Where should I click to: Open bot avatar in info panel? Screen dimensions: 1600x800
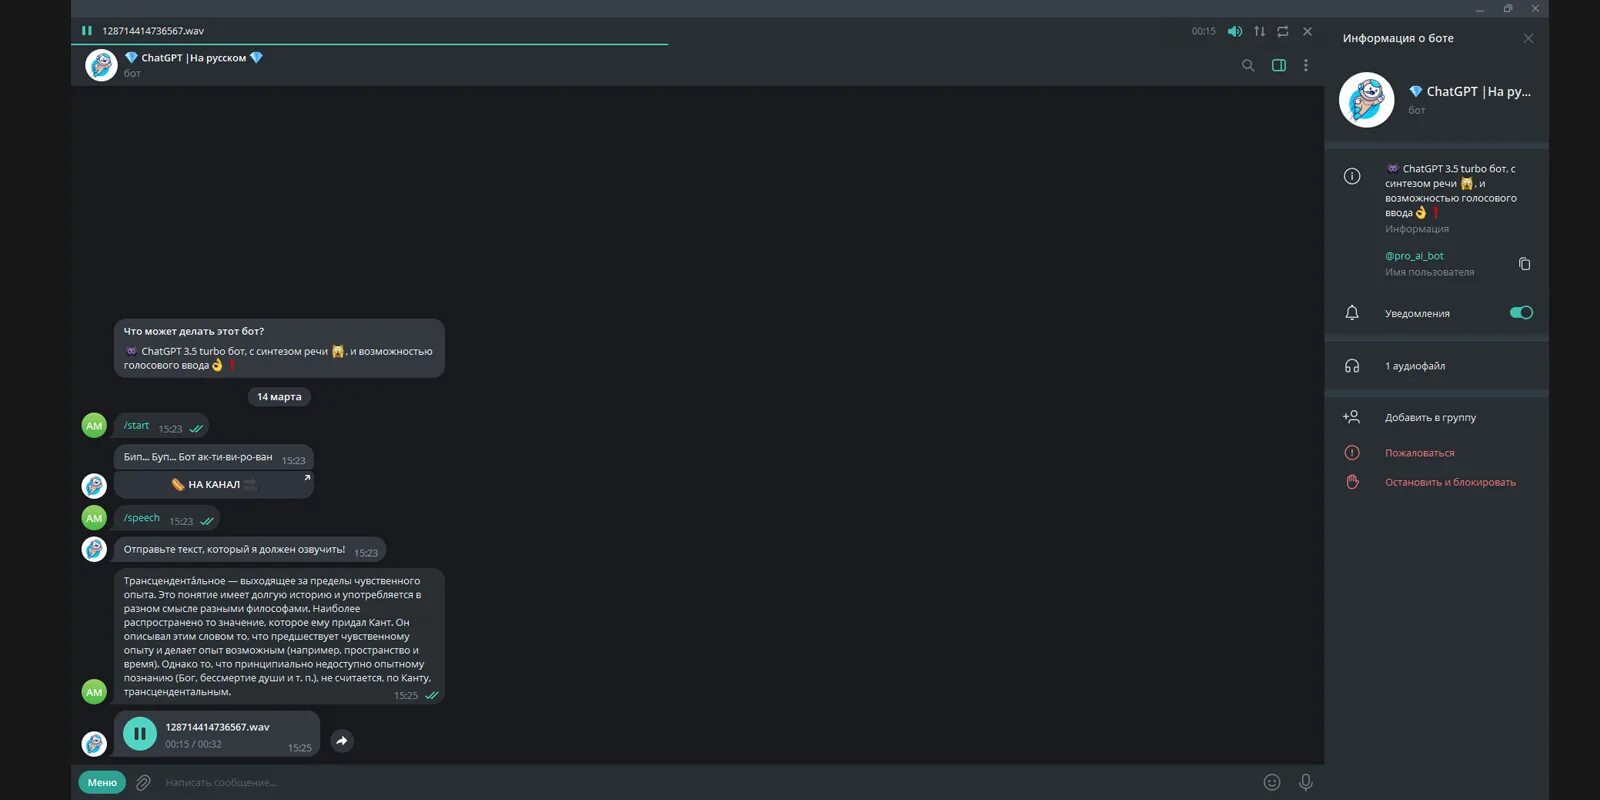1366,99
